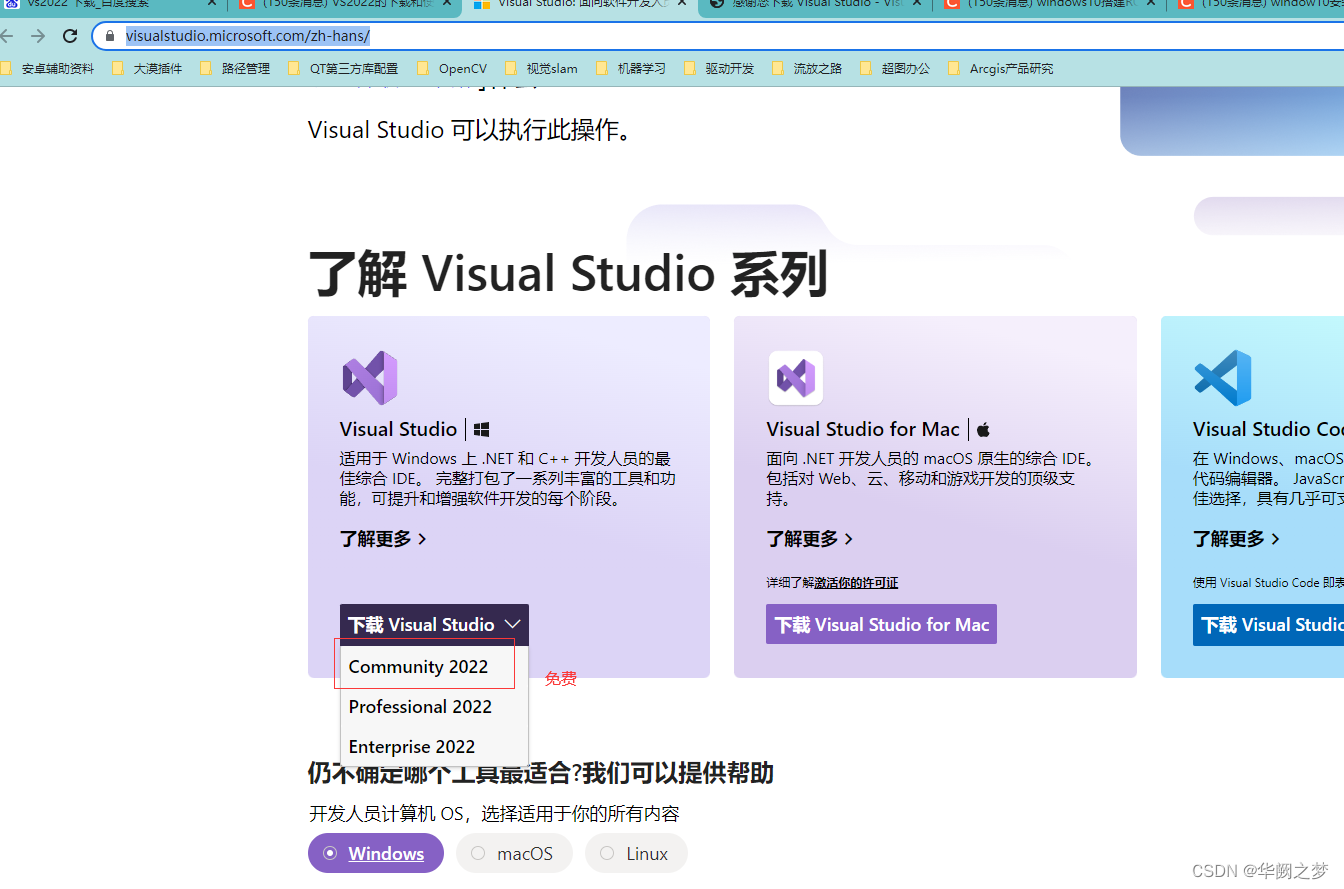Open the 视觉slam bookmark folder
This screenshot has height=889, width=1344.
click(x=542, y=69)
